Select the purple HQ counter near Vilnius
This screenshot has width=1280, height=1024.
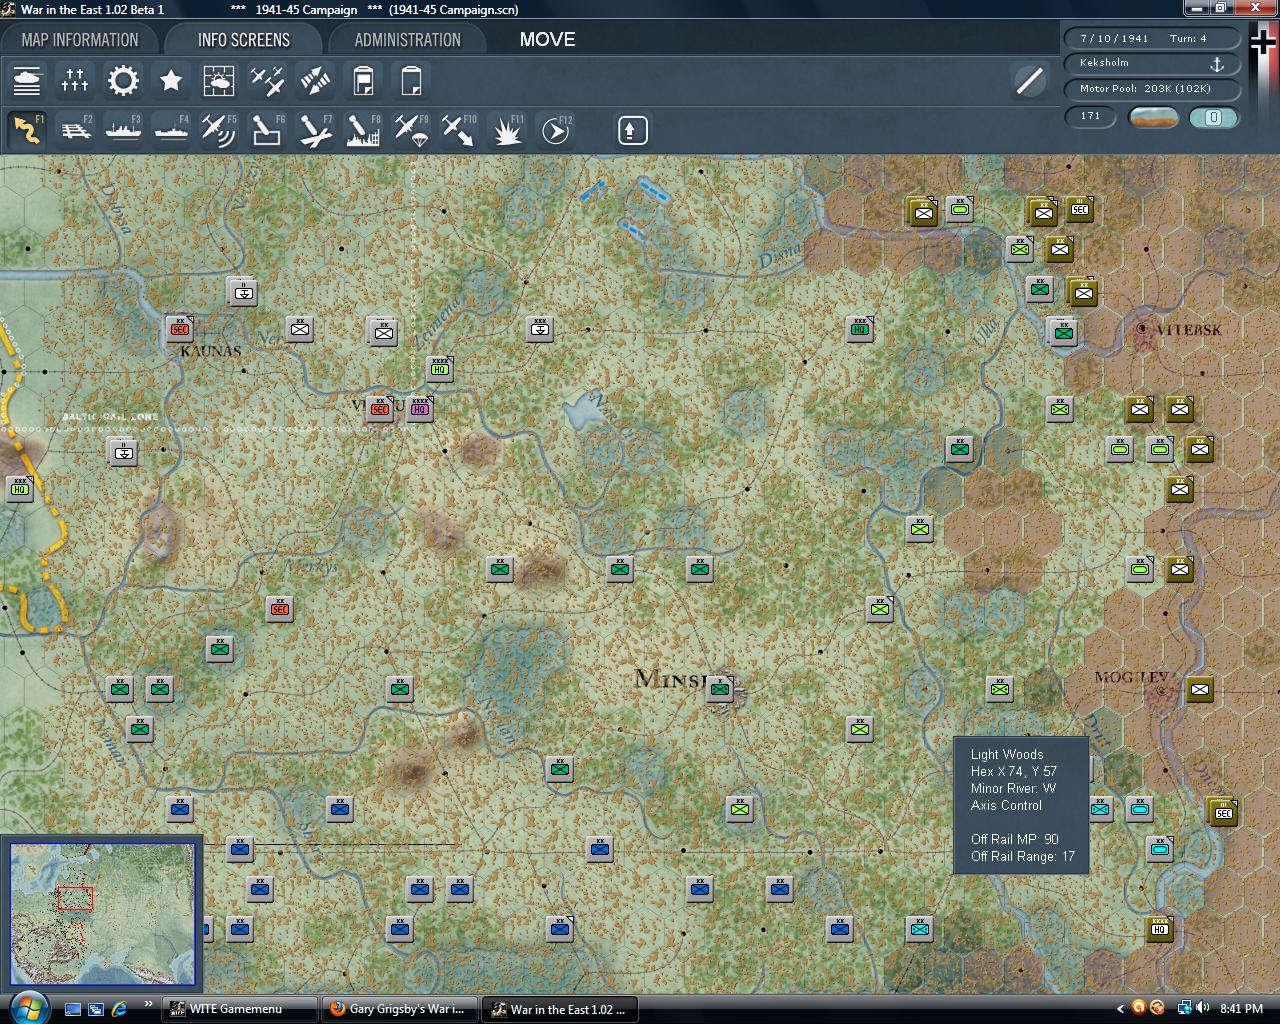420,408
